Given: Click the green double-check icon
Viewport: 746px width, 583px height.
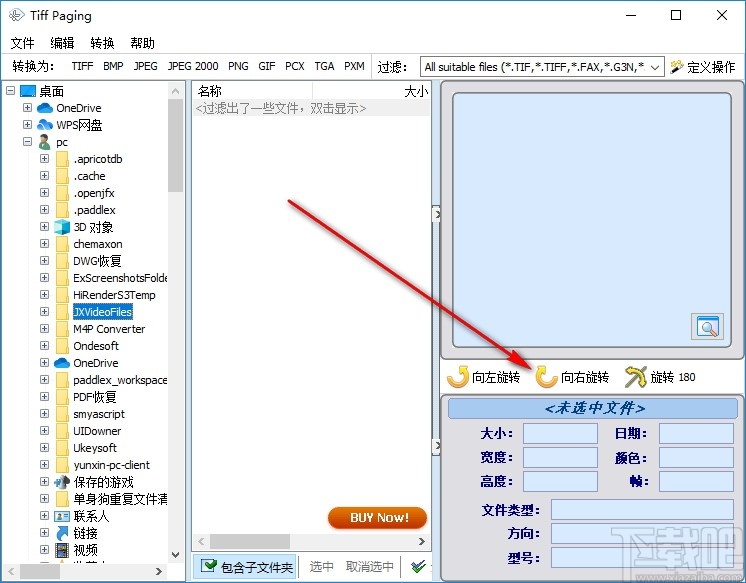Looking at the screenshot, I should pos(418,566).
